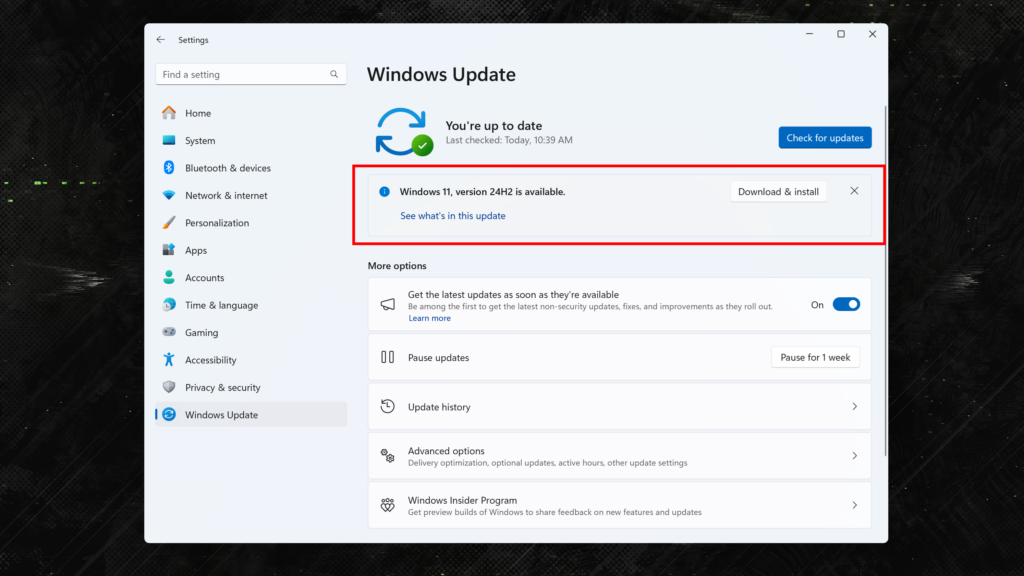Click Download & install button
The image size is (1024, 576).
(x=778, y=191)
